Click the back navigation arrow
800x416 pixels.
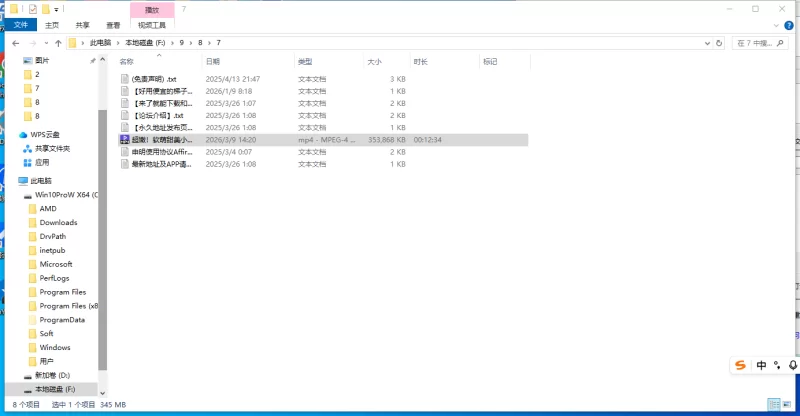(x=15, y=43)
